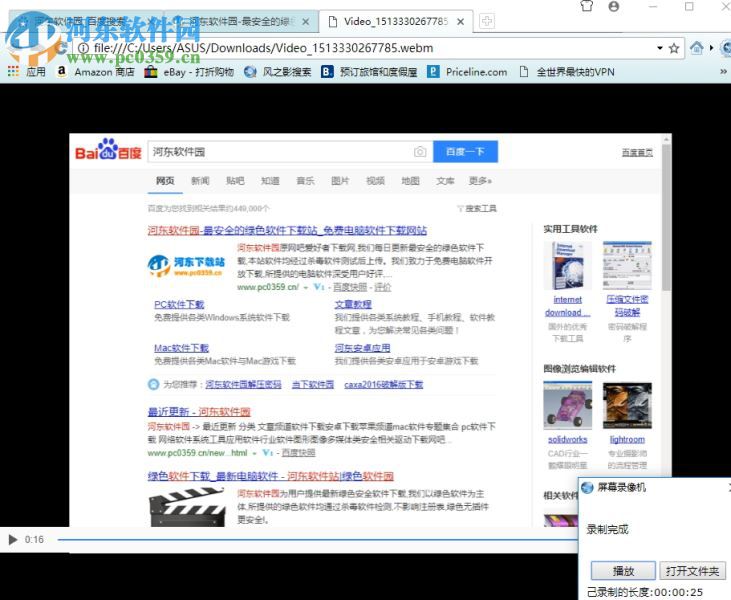Open the Apps shortcut in bookmarks bar
This screenshot has height=600, width=731.
pyautogui.click(x=26, y=72)
